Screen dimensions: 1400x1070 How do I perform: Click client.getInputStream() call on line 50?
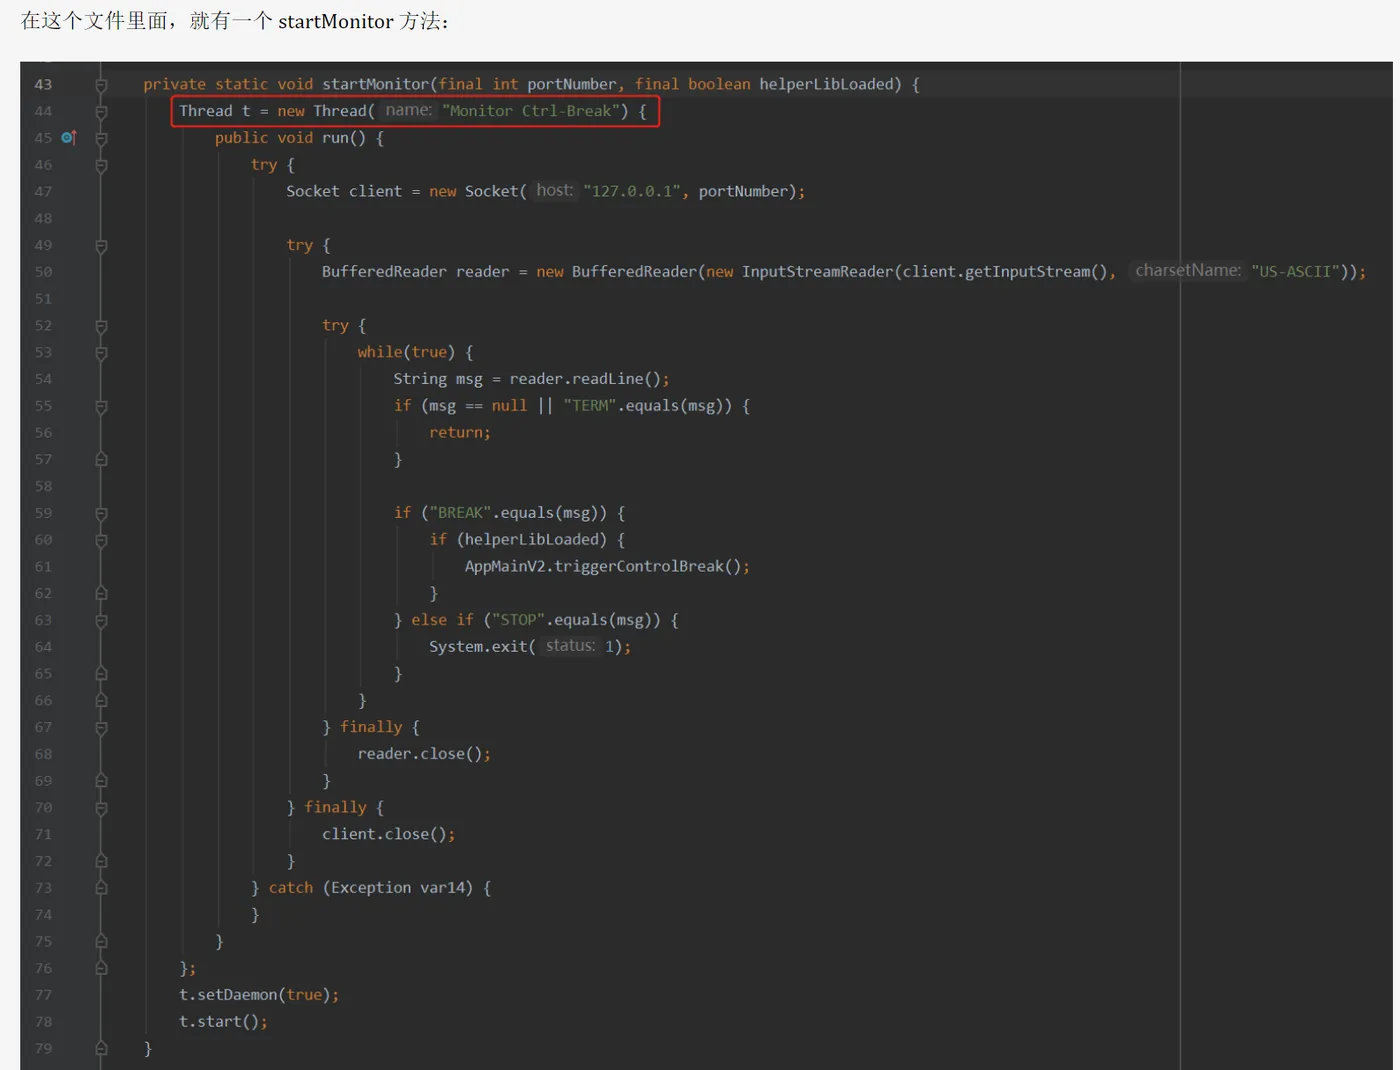coord(1005,272)
